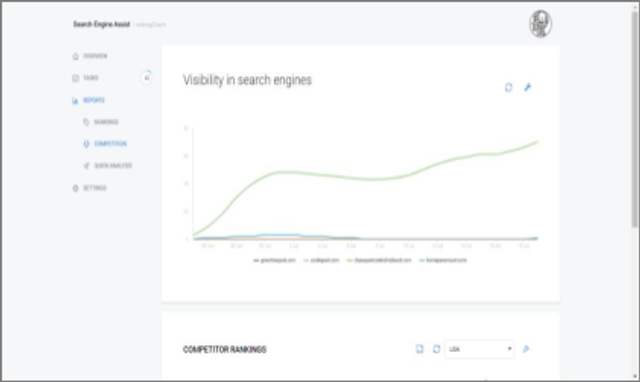The height and width of the screenshot is (382, 640).
Task: Toggle the green series in chart legend
Action: tap(321, 260)
